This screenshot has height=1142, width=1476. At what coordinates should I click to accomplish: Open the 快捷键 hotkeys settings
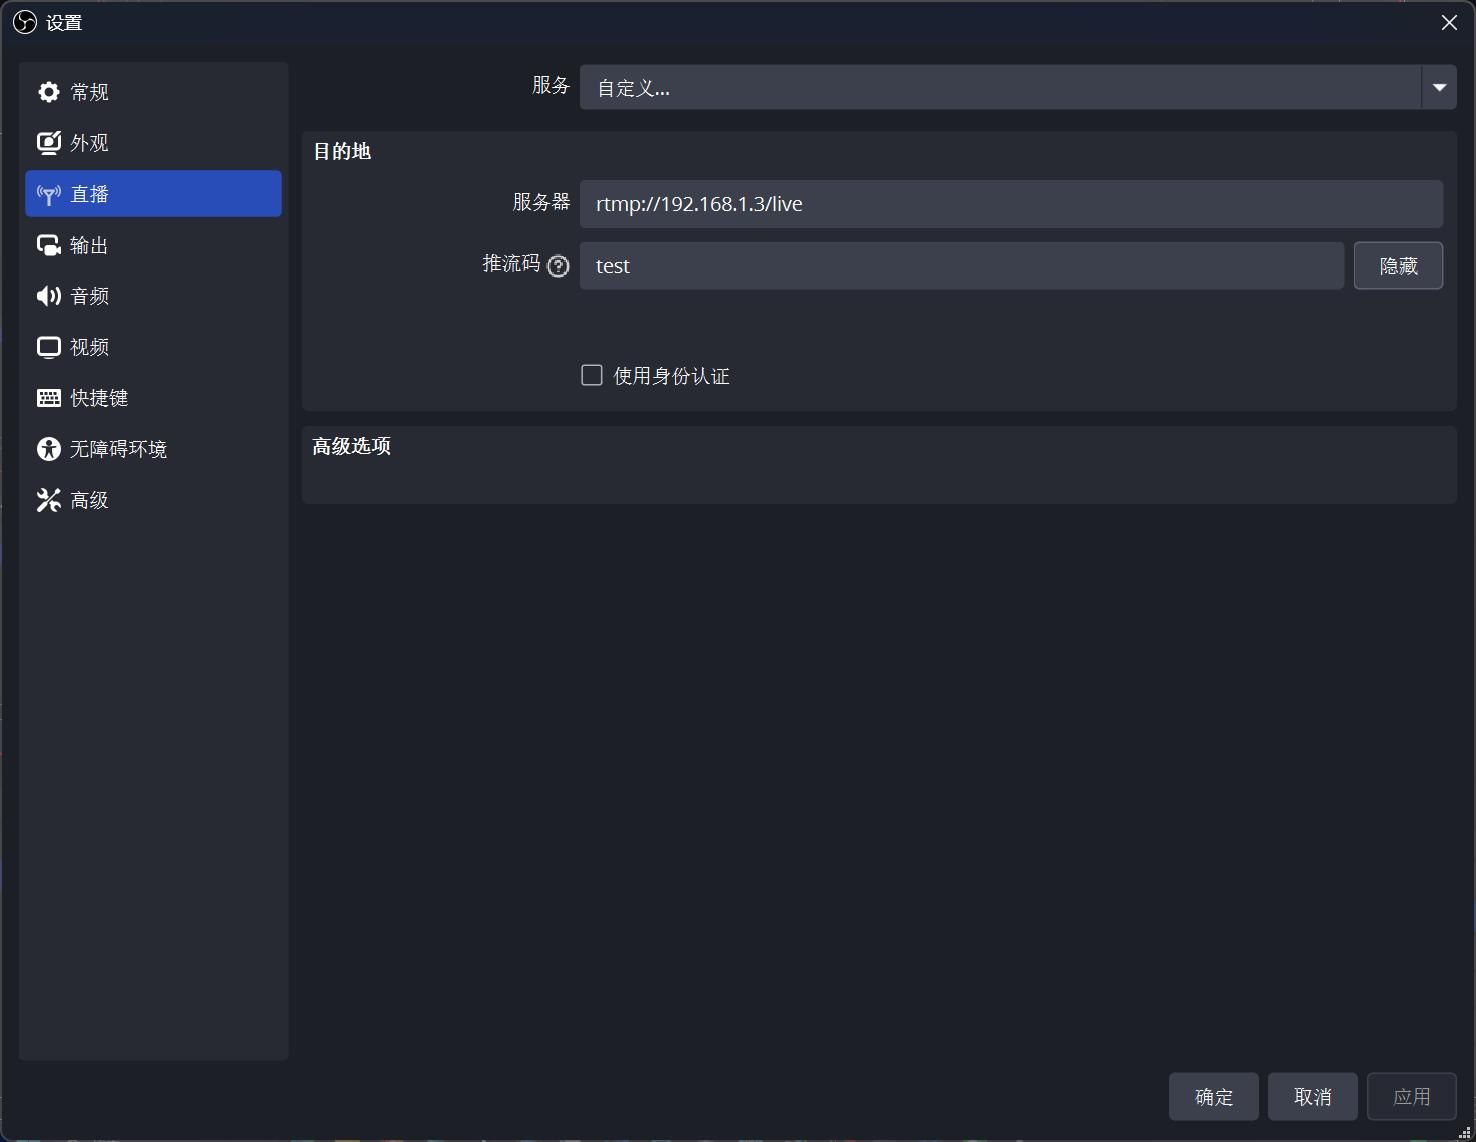point(153,398)
